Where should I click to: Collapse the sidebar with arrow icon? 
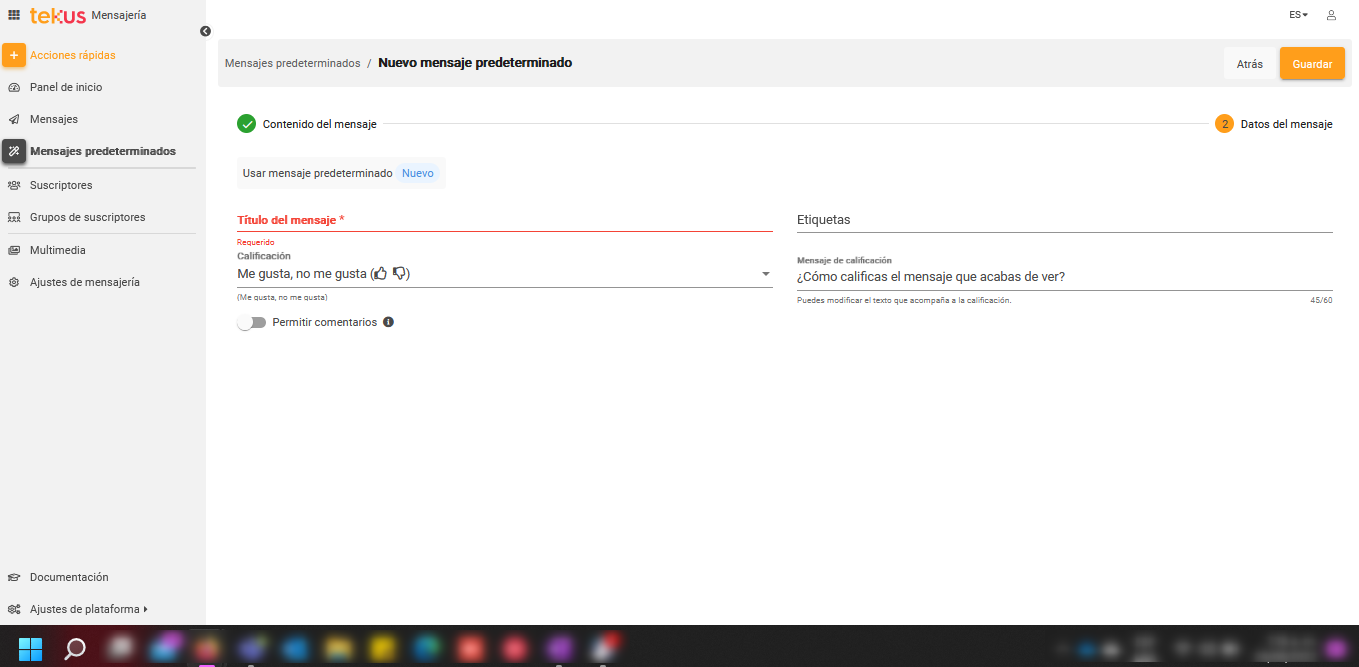205,31
